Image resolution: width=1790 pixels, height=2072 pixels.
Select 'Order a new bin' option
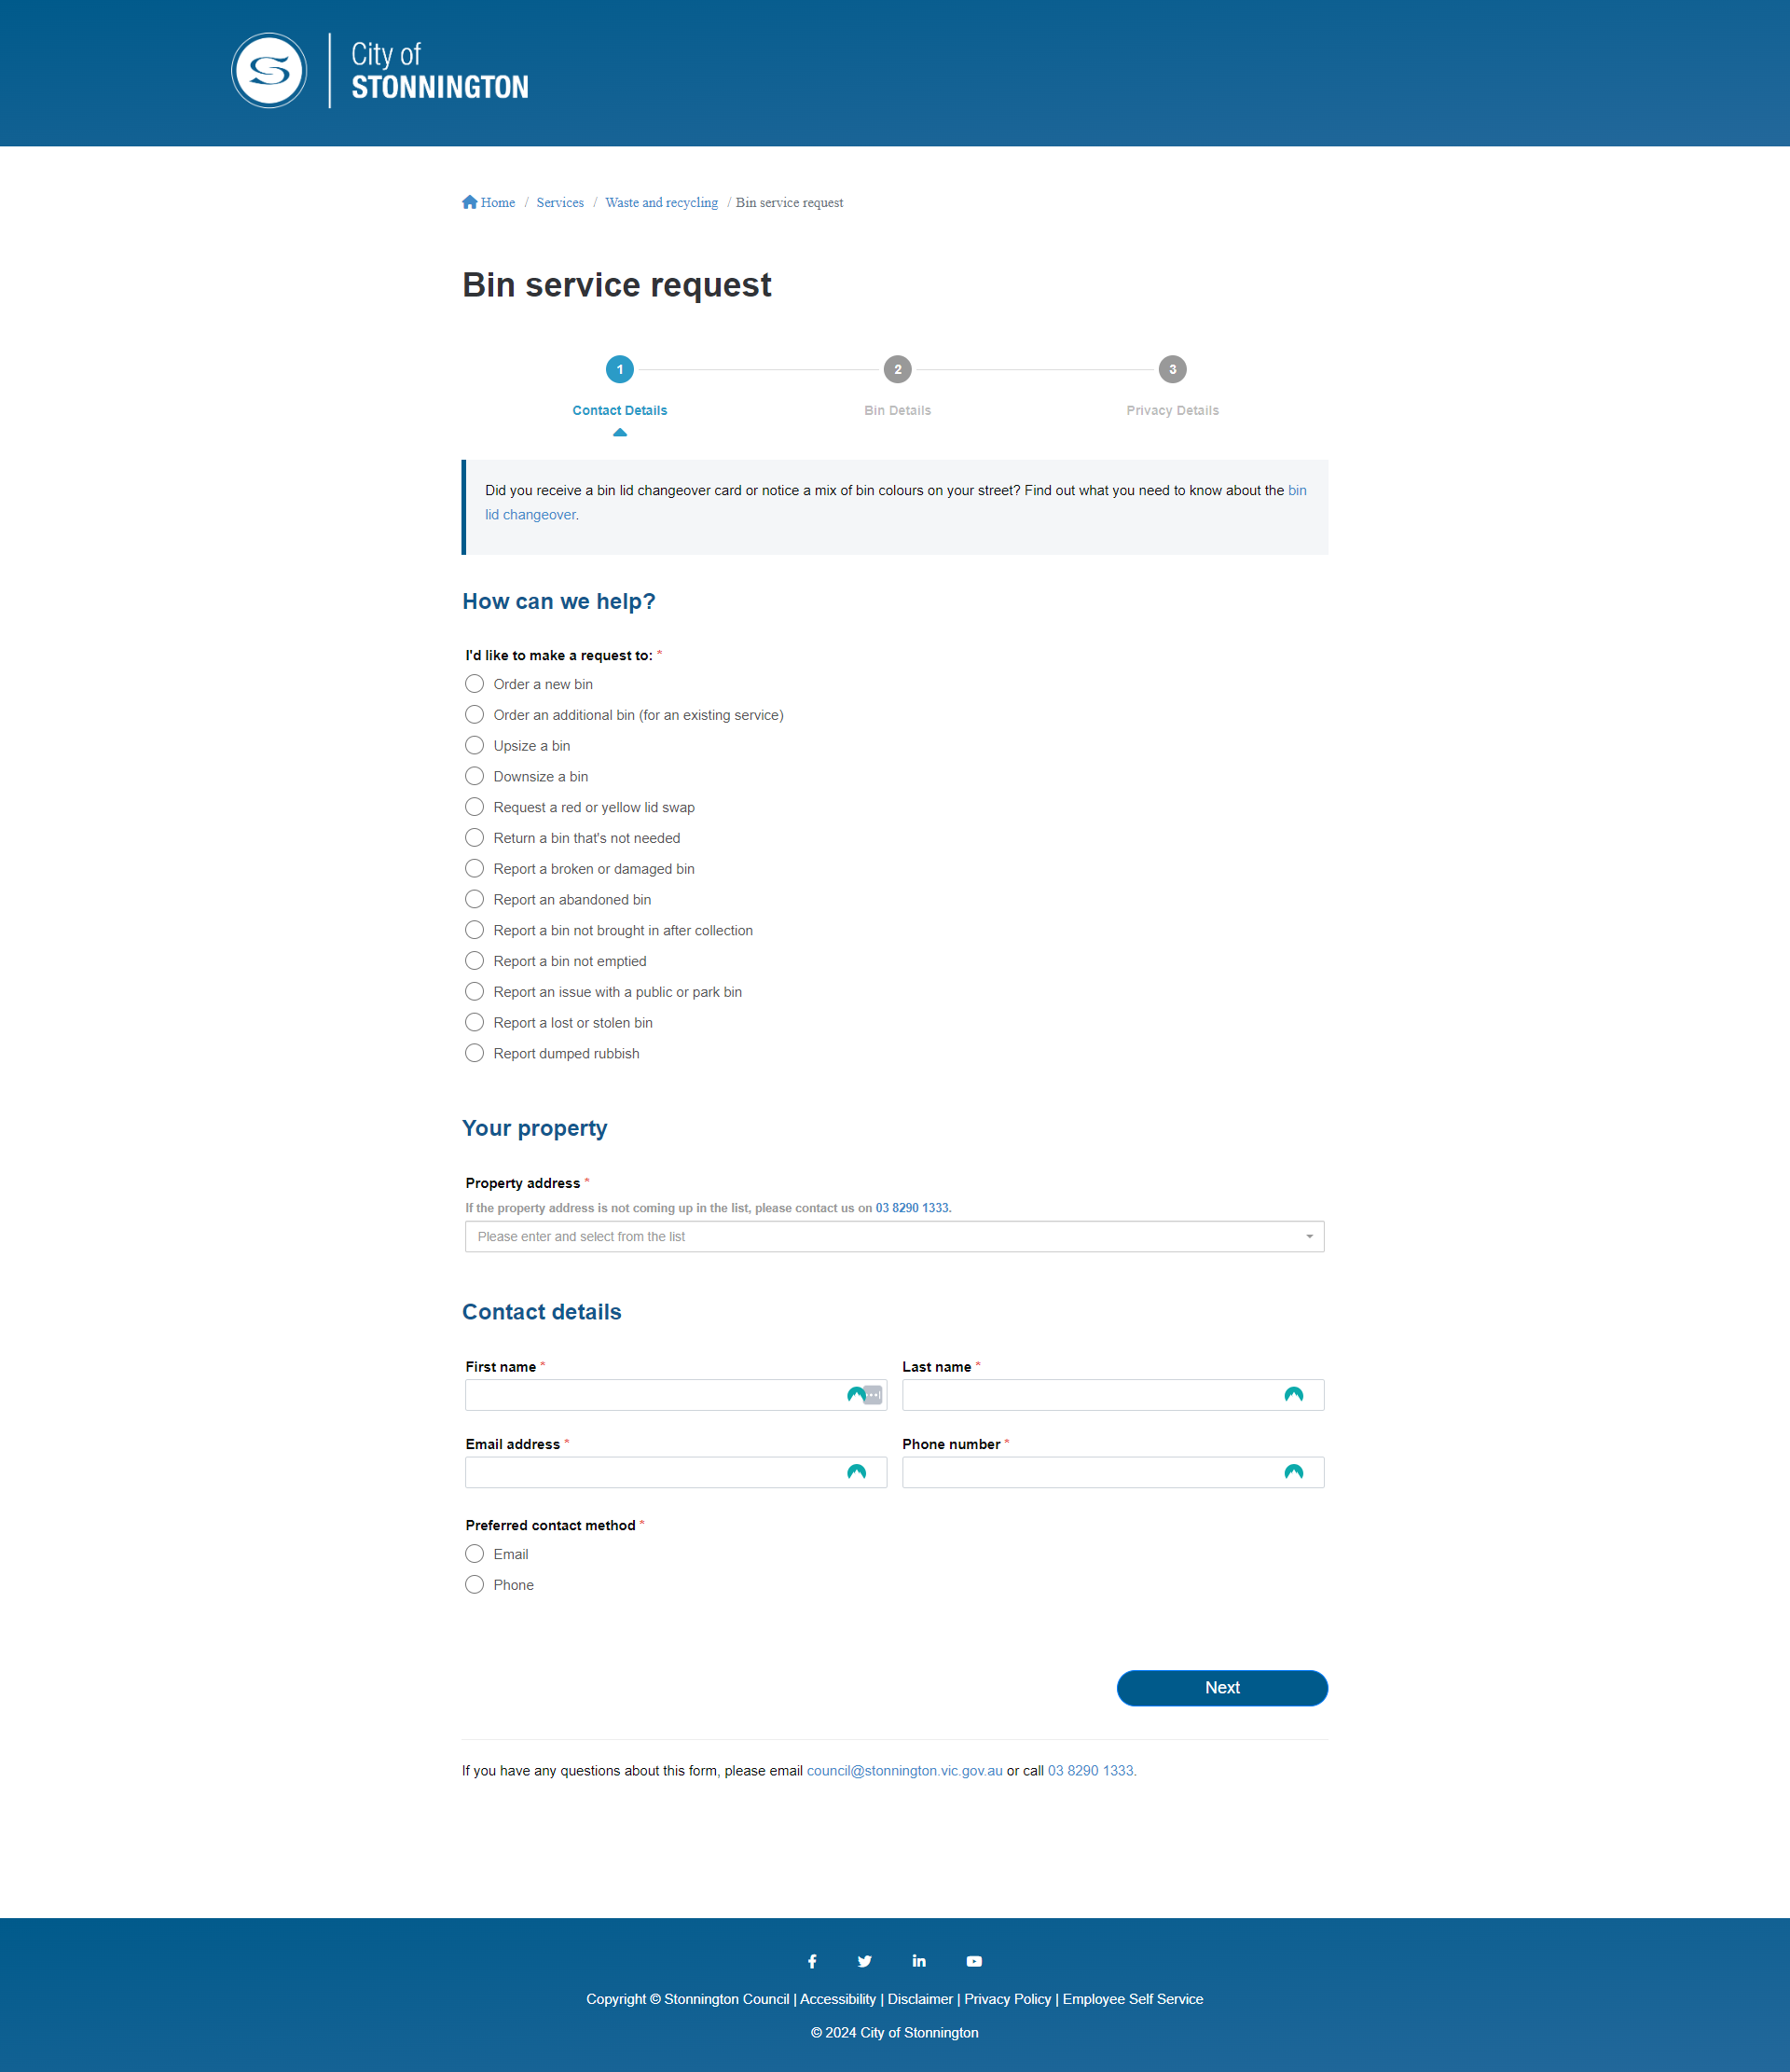click(475, 684)
